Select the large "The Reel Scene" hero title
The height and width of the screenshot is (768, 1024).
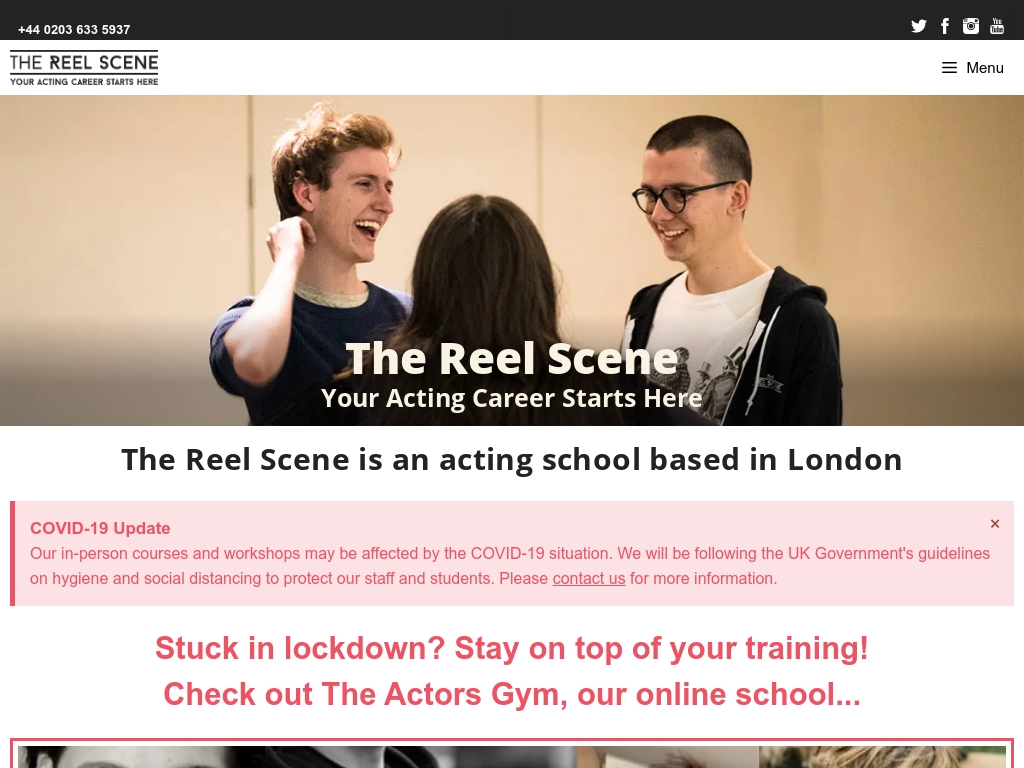click(512, 359)
